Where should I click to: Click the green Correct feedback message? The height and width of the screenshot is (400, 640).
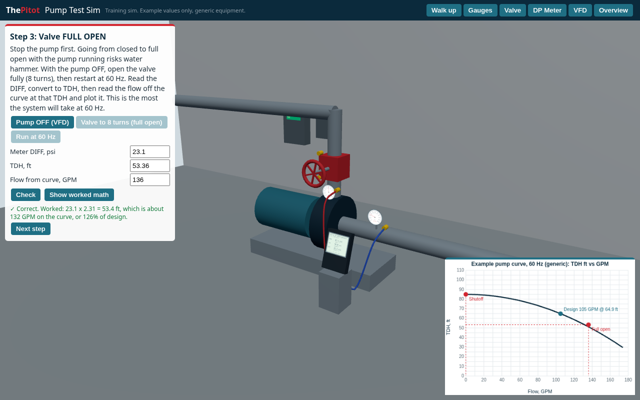tap(87, 213)
